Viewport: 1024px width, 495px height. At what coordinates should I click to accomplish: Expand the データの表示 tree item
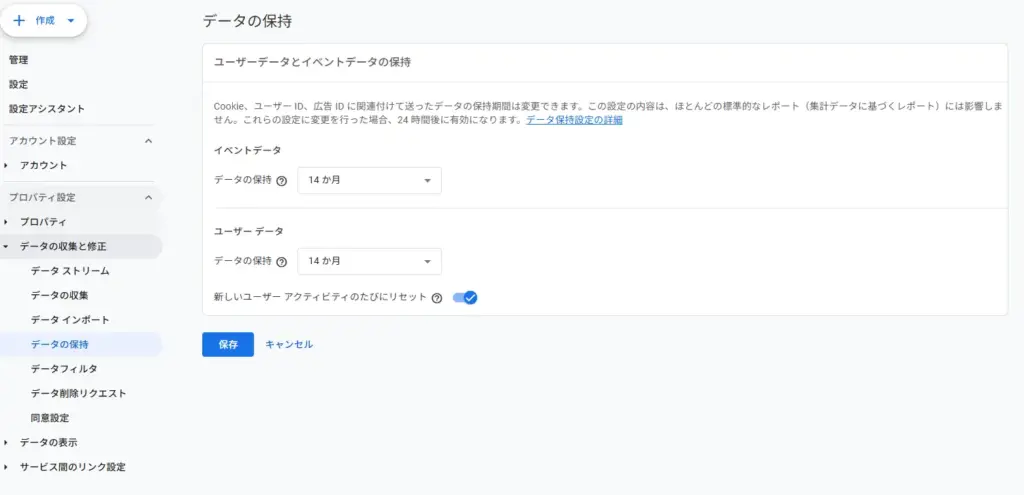6,443
